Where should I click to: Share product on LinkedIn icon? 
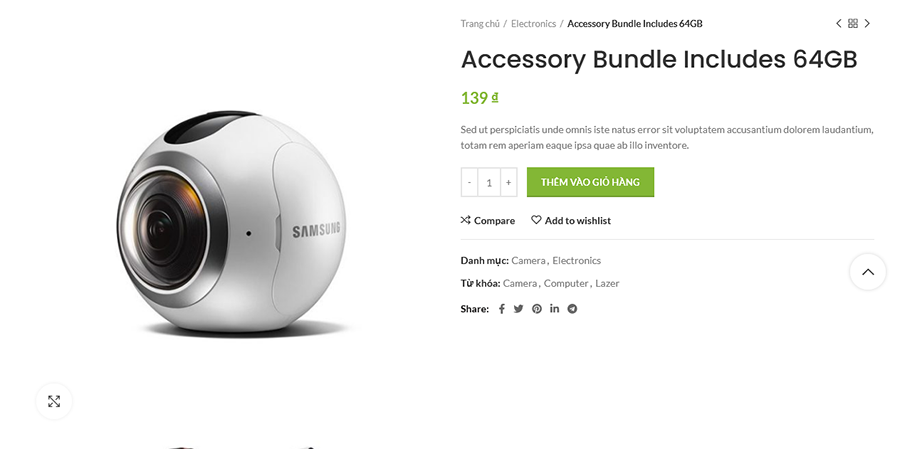click(x=554, y=308)
